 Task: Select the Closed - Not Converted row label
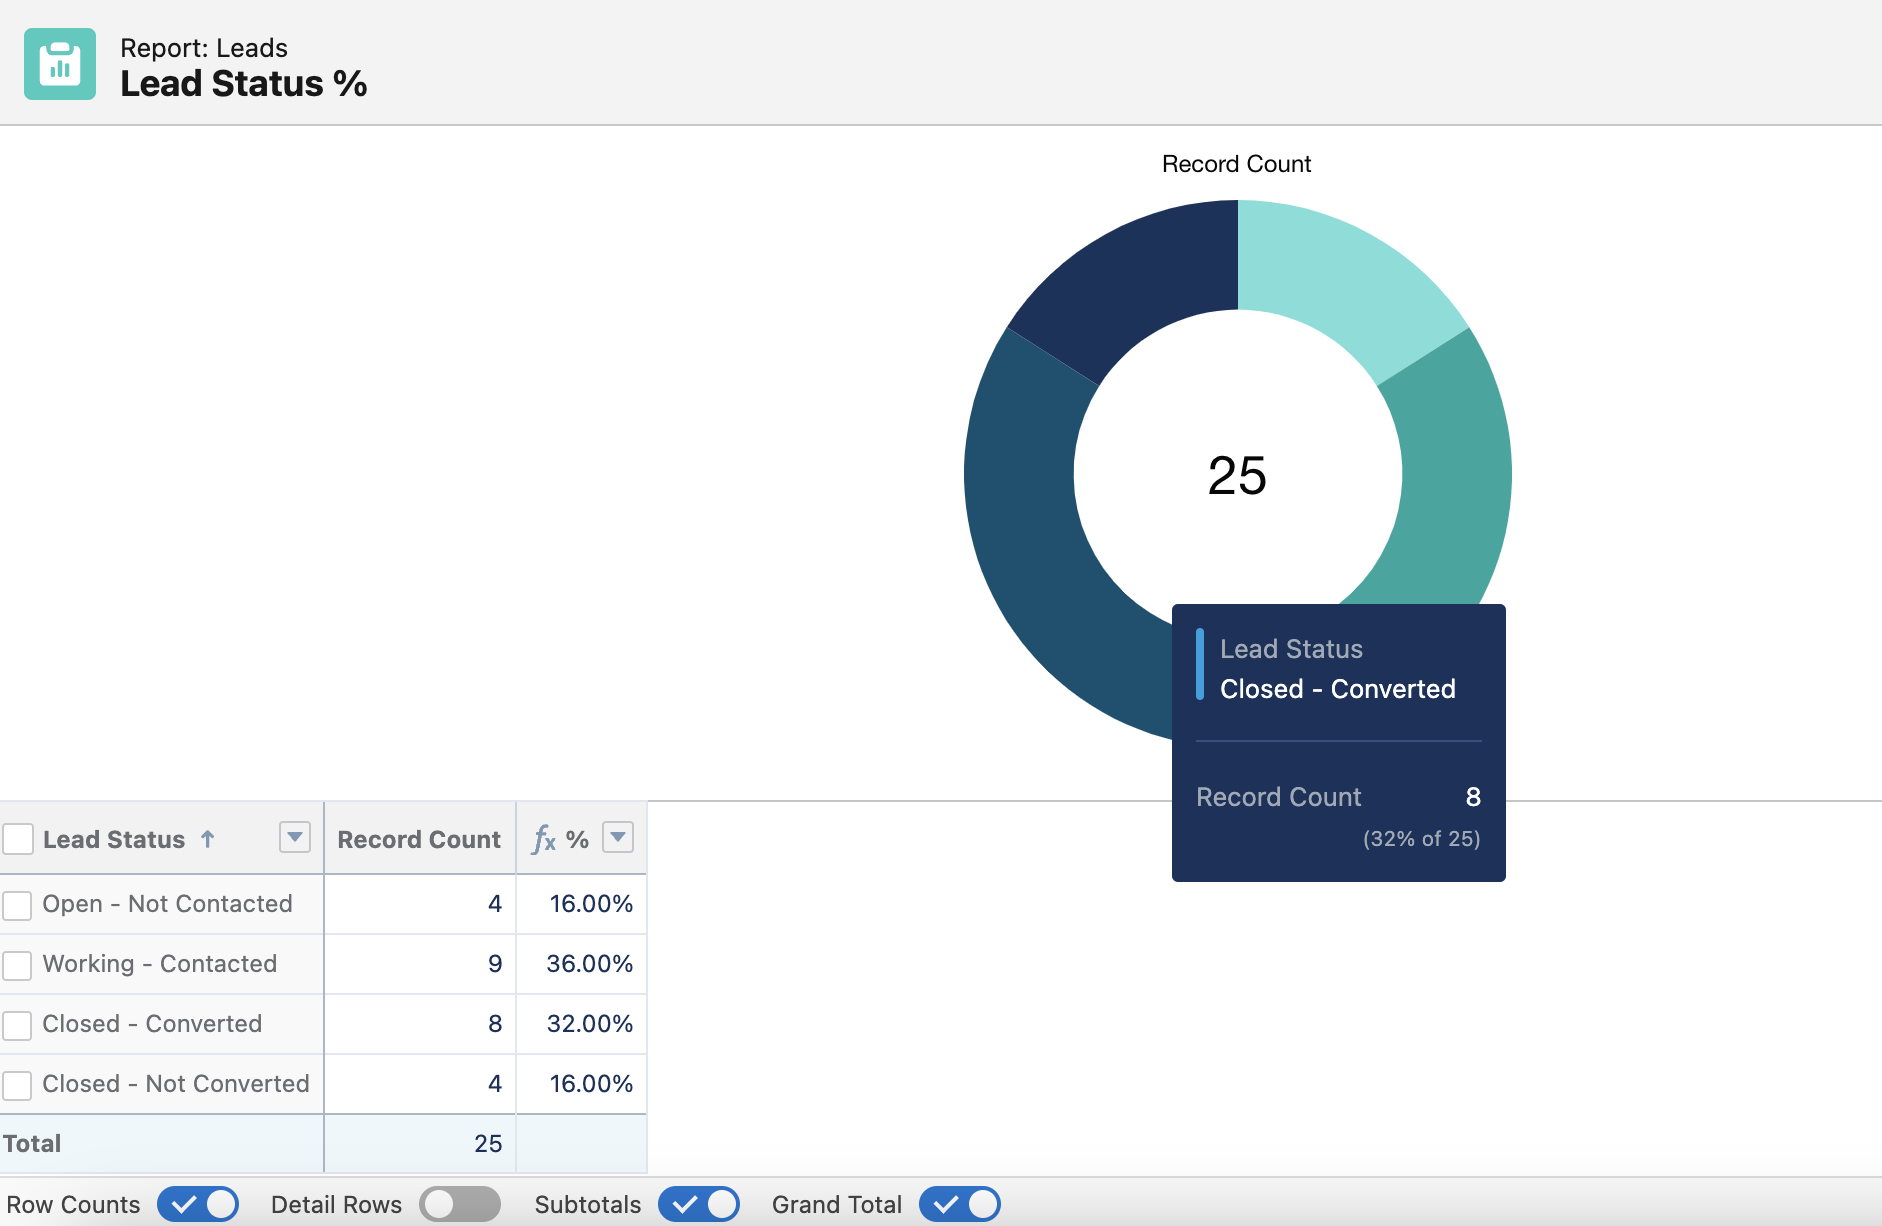pyautogui.click(x=176, y=1084)
